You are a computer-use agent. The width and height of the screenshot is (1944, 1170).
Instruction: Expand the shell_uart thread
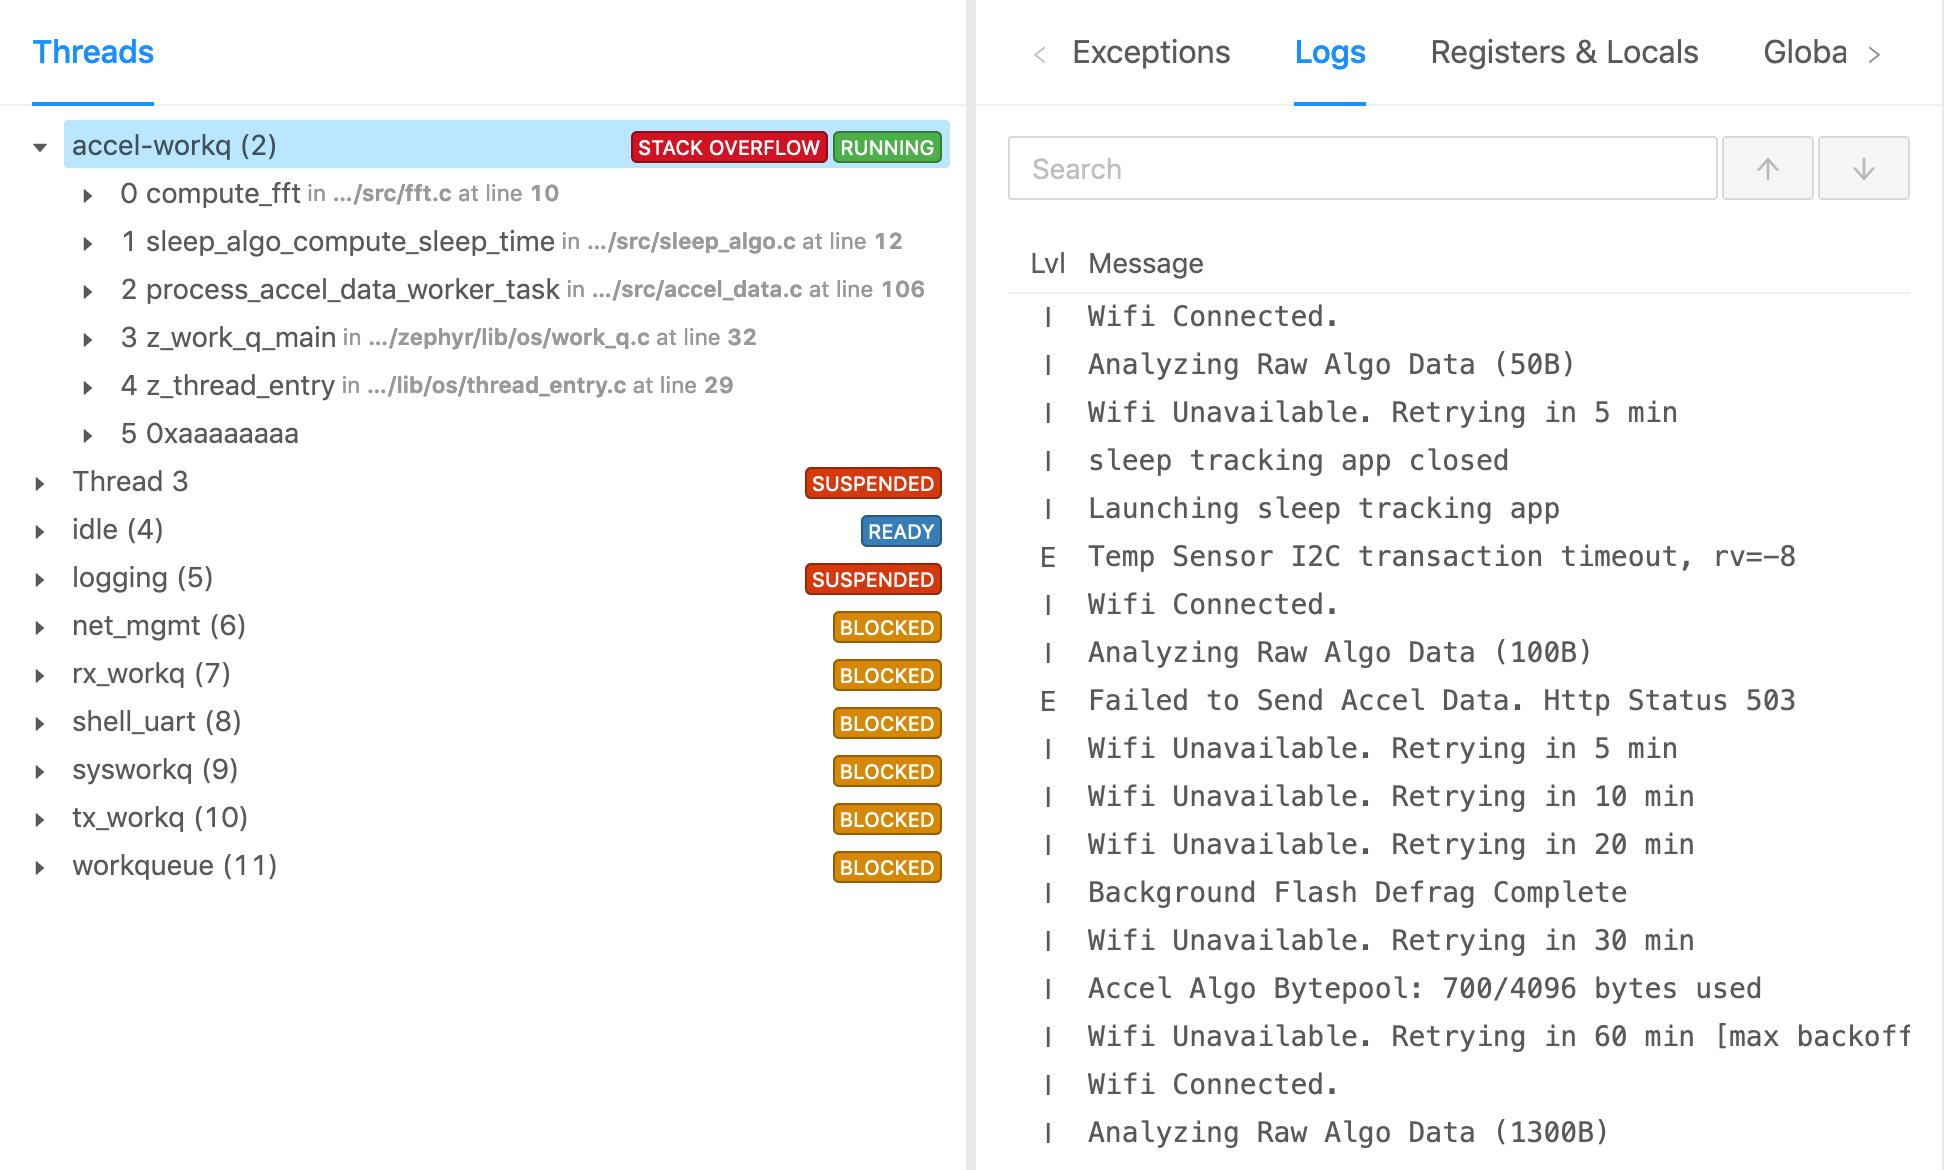point(38,722)
